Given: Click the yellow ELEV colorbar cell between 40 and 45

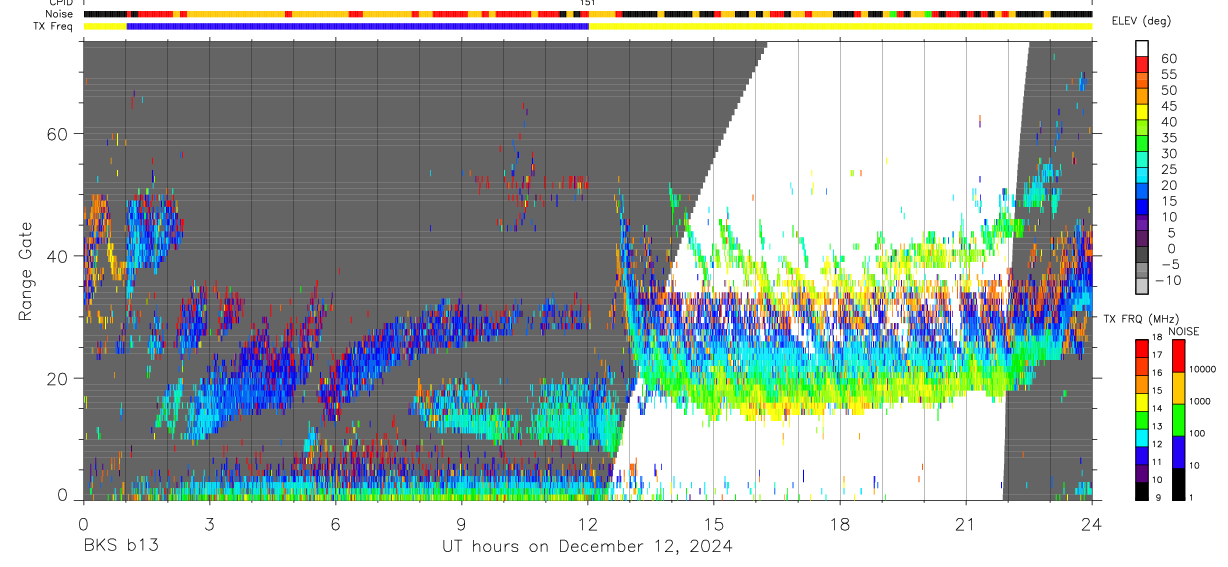Looking at the screenshot, I should click(1142, 112).
